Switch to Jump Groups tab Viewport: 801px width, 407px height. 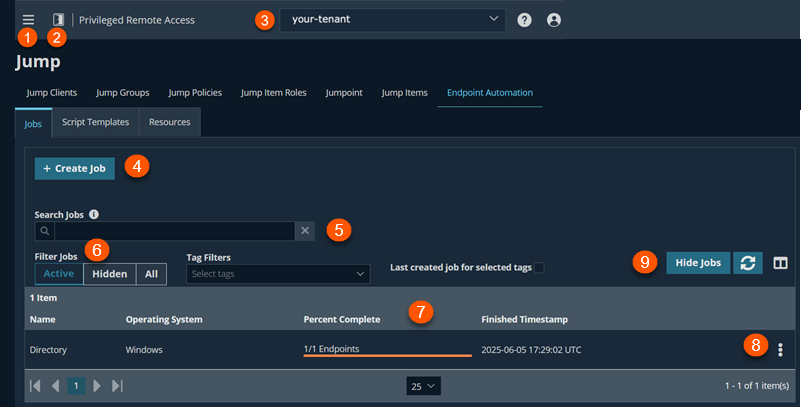coord(123,92)
